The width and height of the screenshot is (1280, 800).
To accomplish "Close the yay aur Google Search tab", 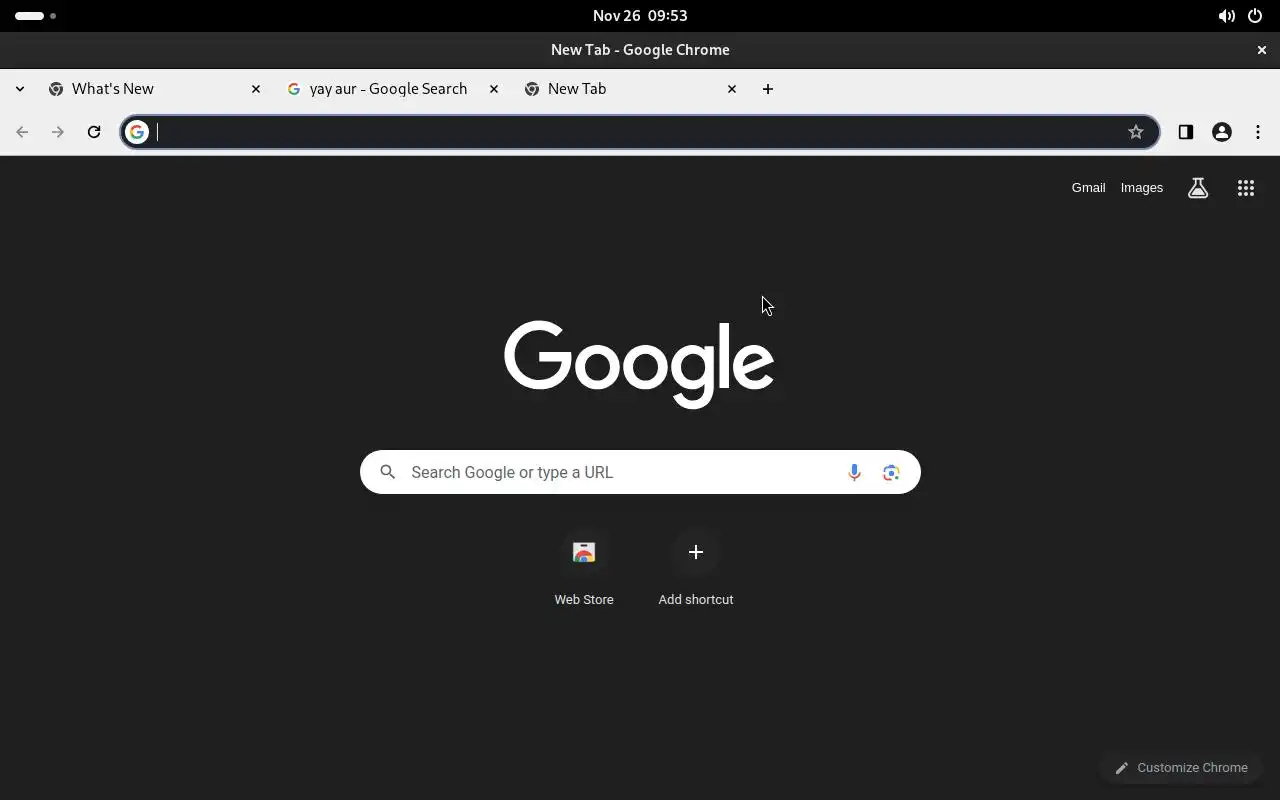I will click(494, 89).
